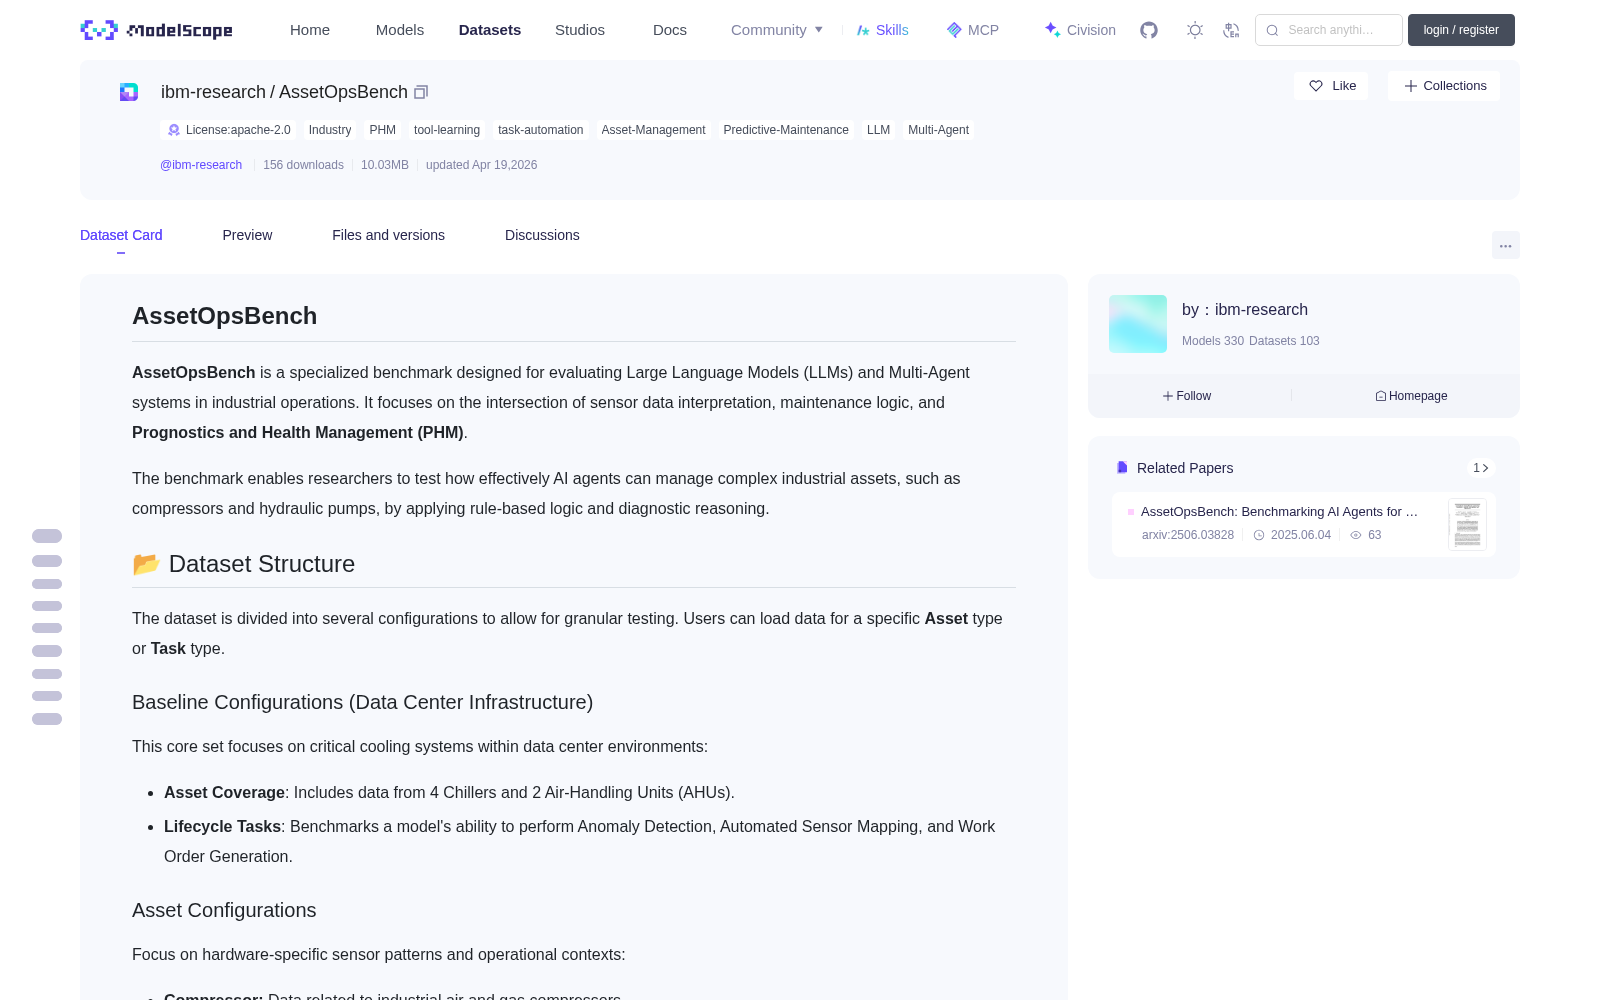Click the plus icon on Collections
1600x1000 pixels.
click(1411, 86)
